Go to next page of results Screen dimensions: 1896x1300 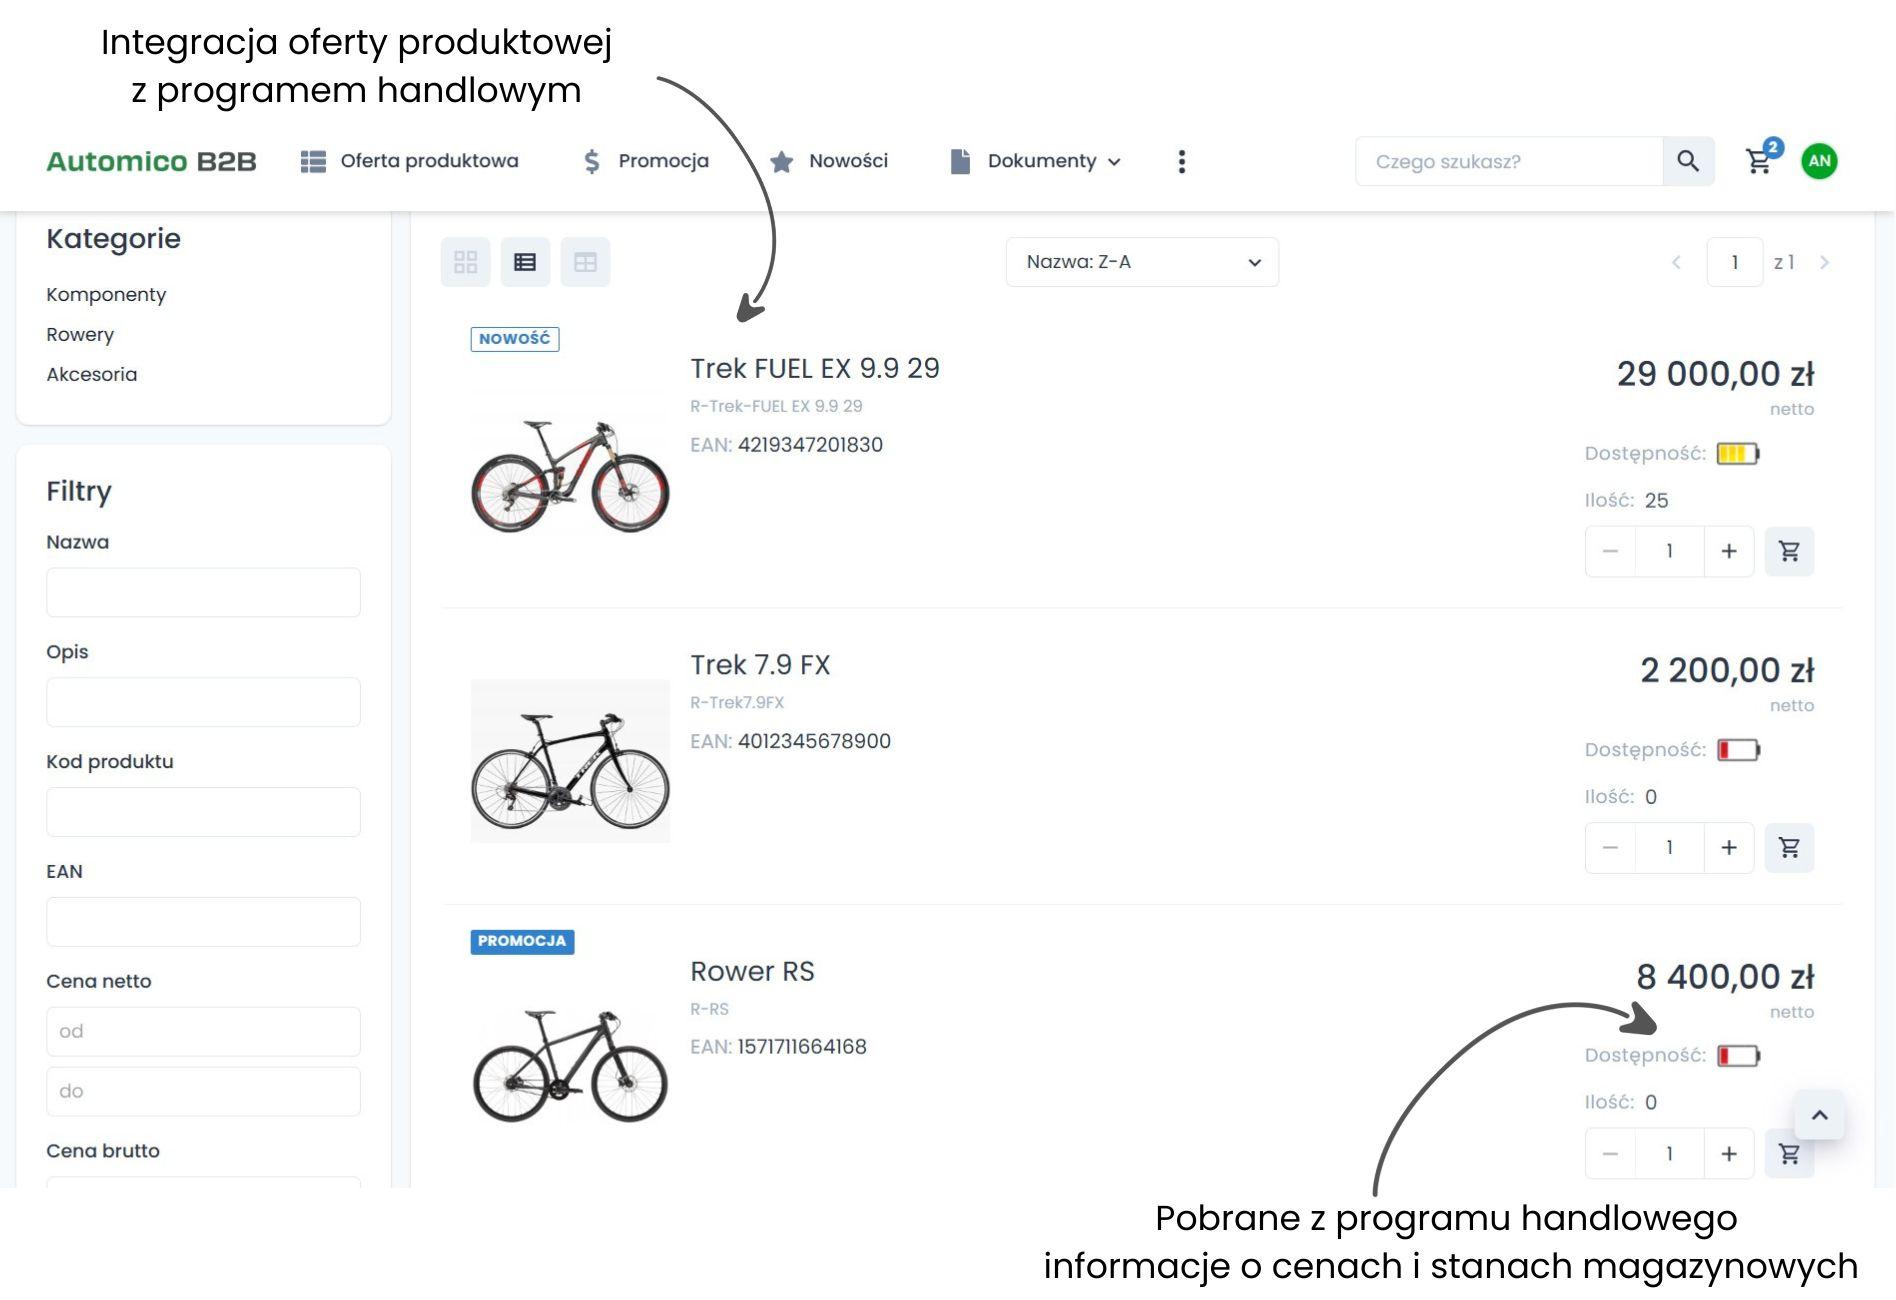1824,262
